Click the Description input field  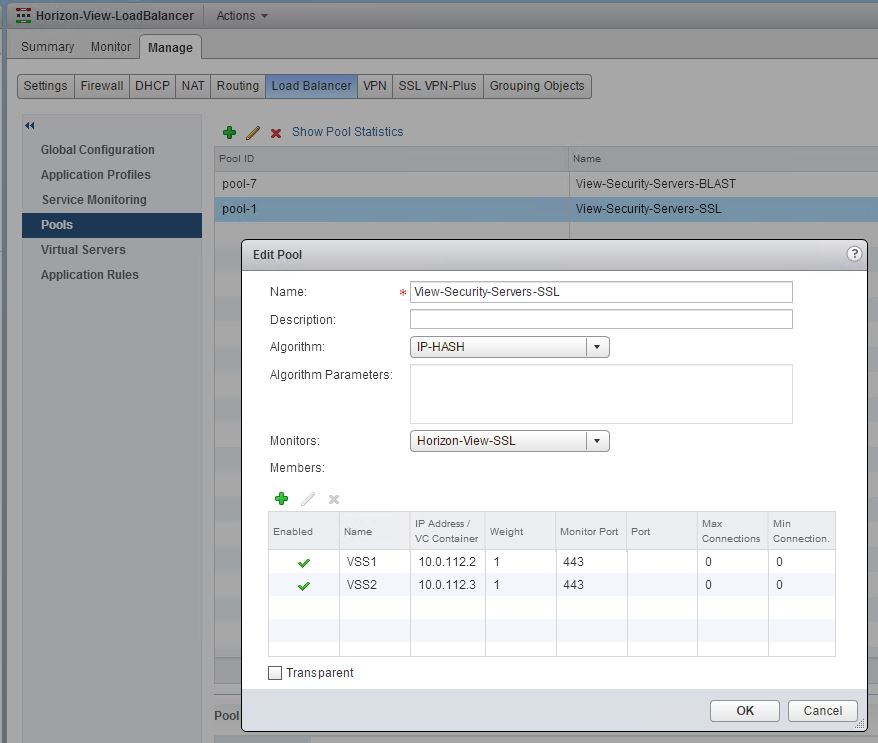click(x=601, y=319)
